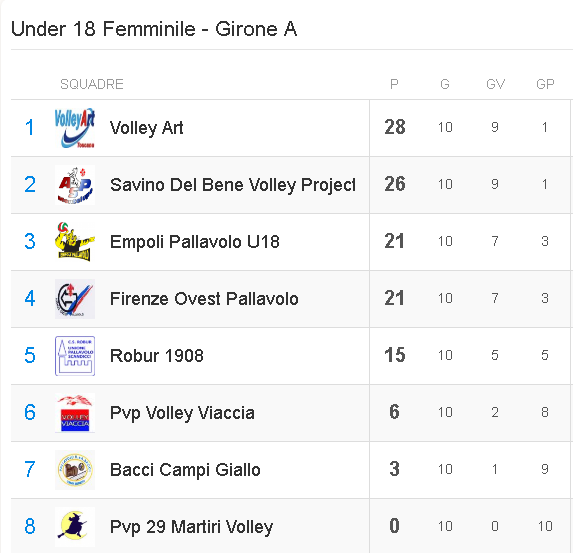
Task: Open the Pvp Volley Viaccia logo
Action: [x=75, y=413]
